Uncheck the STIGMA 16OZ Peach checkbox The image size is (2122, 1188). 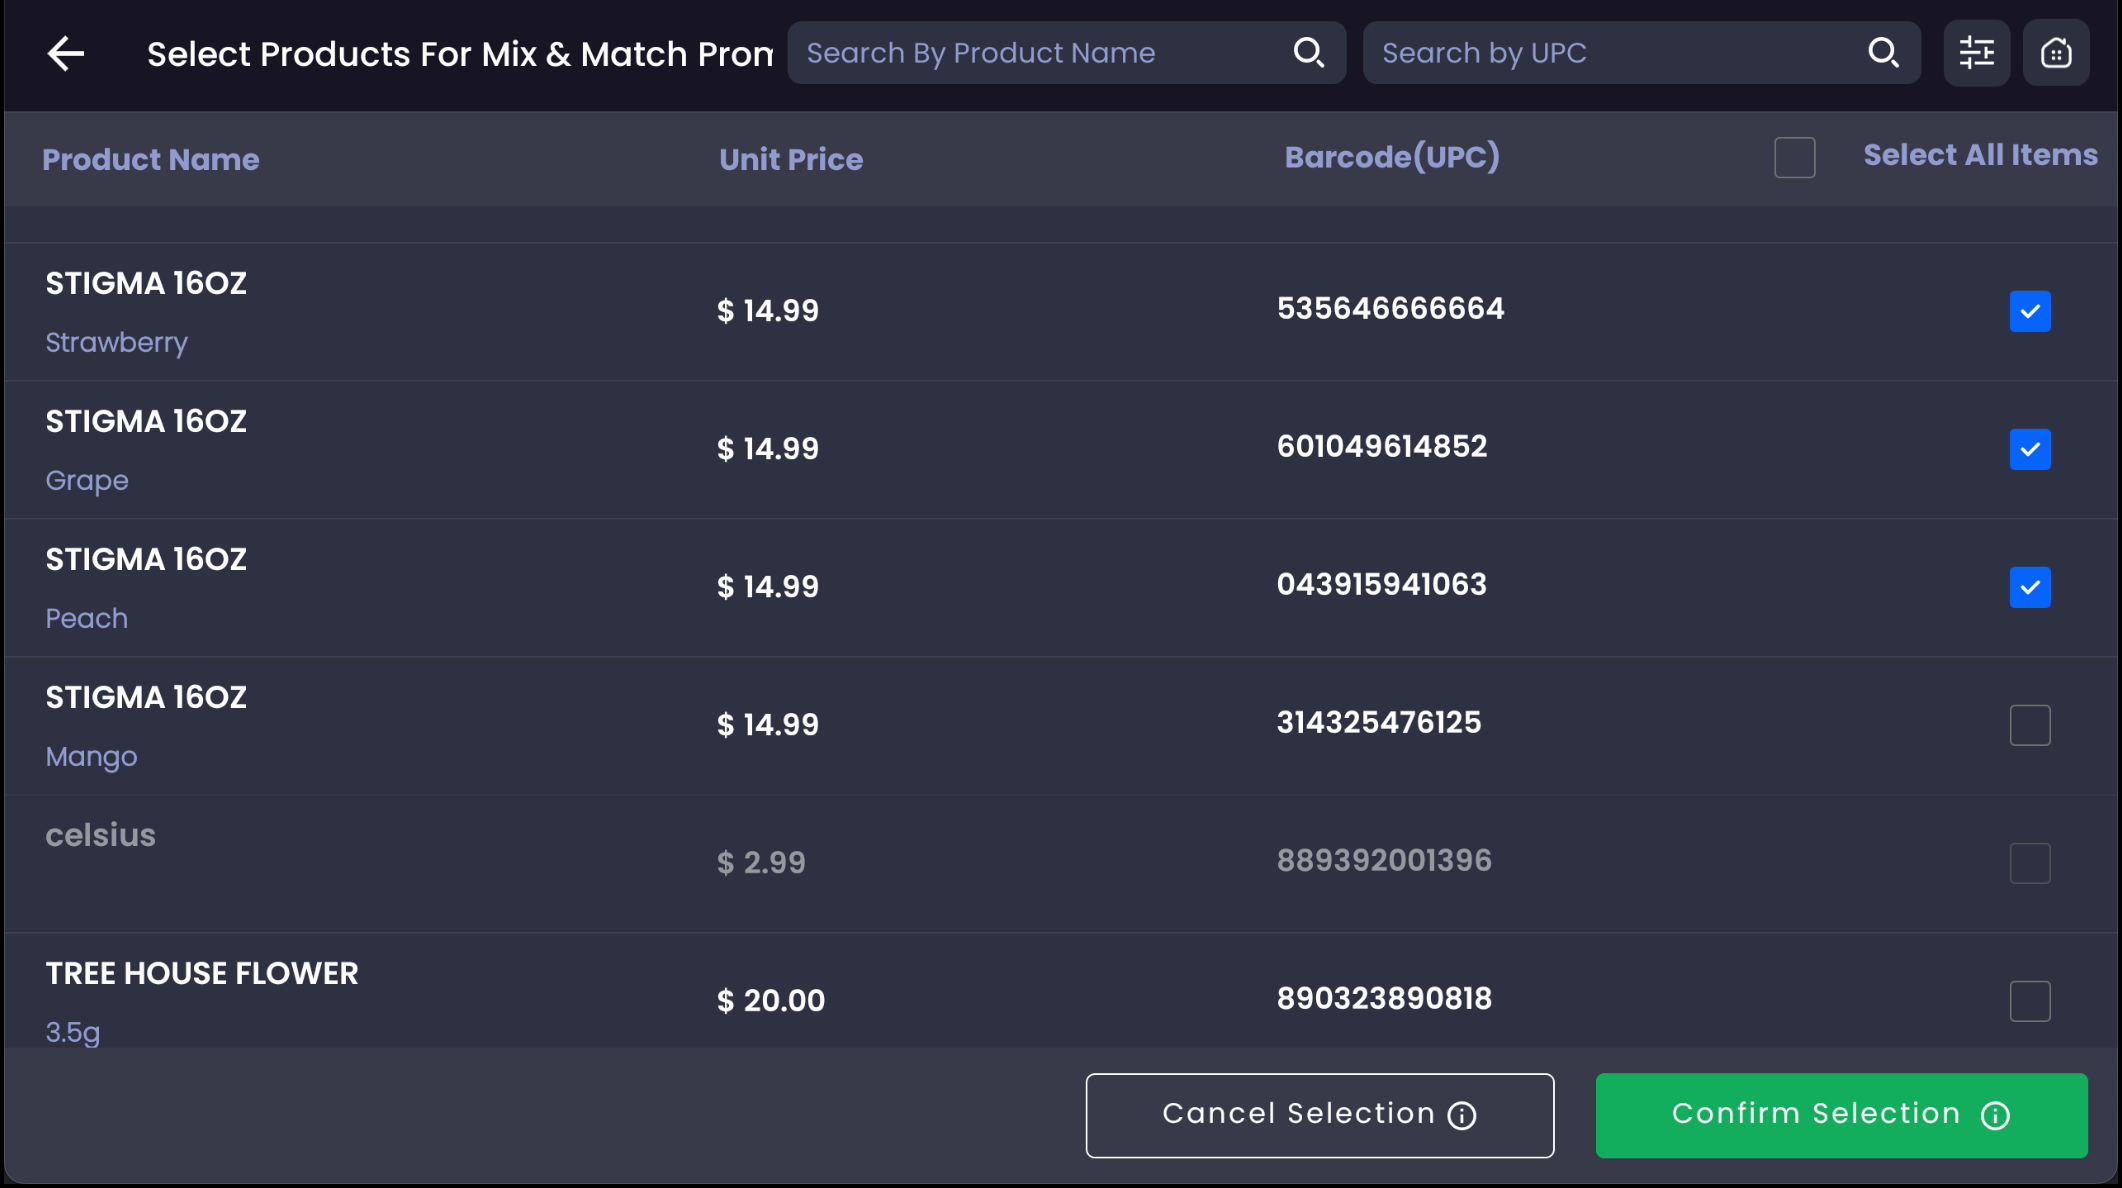(x=2029, y=587)
